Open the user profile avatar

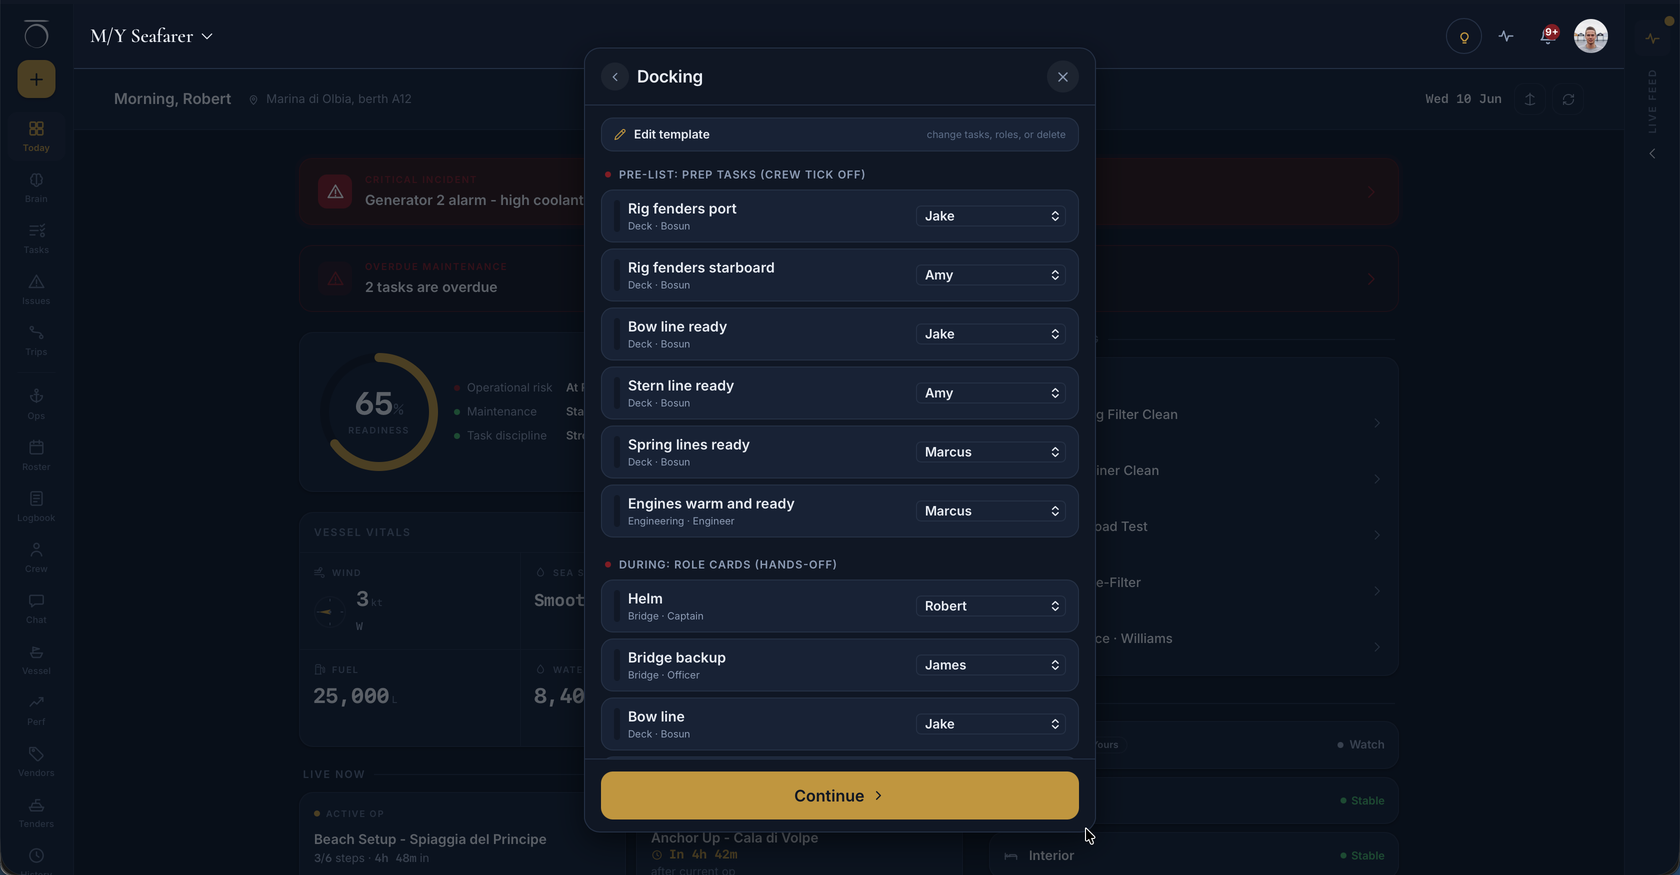[1591, 37]
